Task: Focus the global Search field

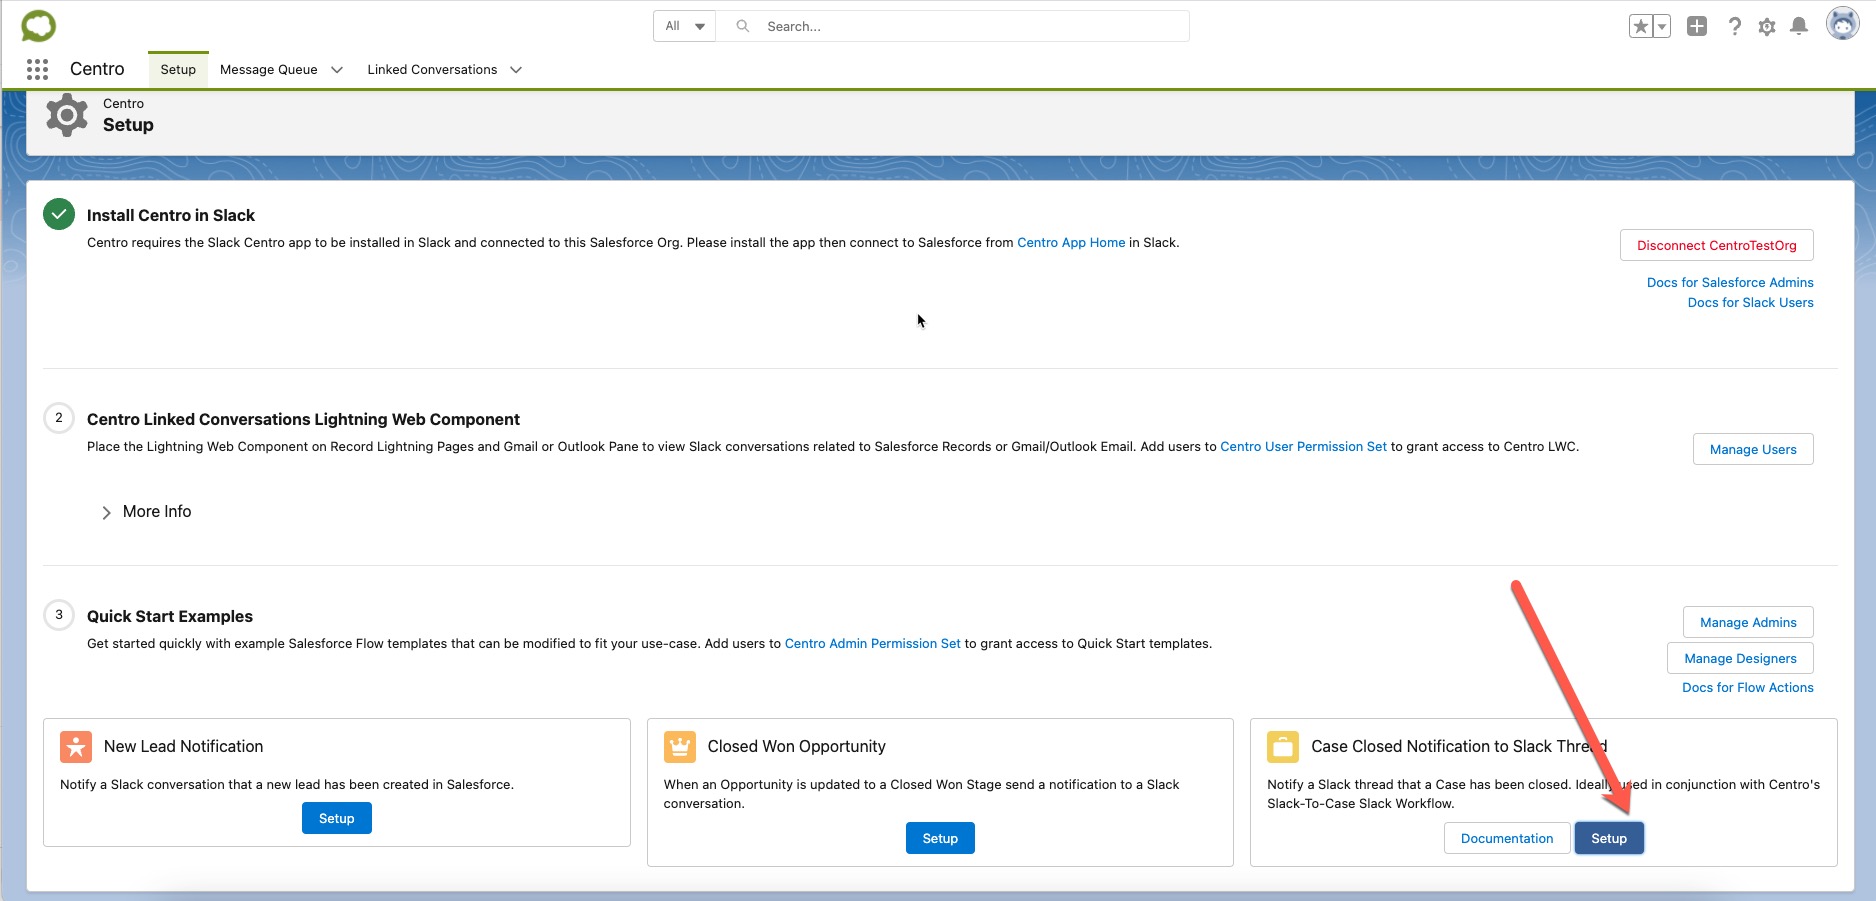Action: pyautogui.click(x=952, y=26)
